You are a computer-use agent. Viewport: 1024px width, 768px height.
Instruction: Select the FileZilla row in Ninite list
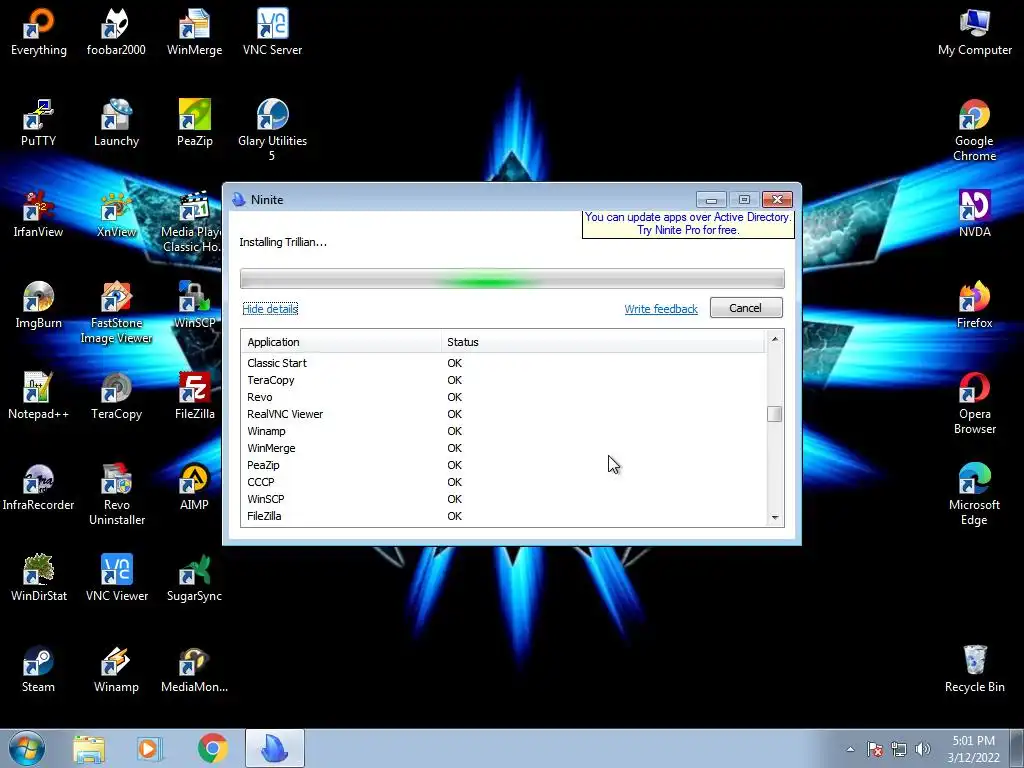tap(503, 516)
